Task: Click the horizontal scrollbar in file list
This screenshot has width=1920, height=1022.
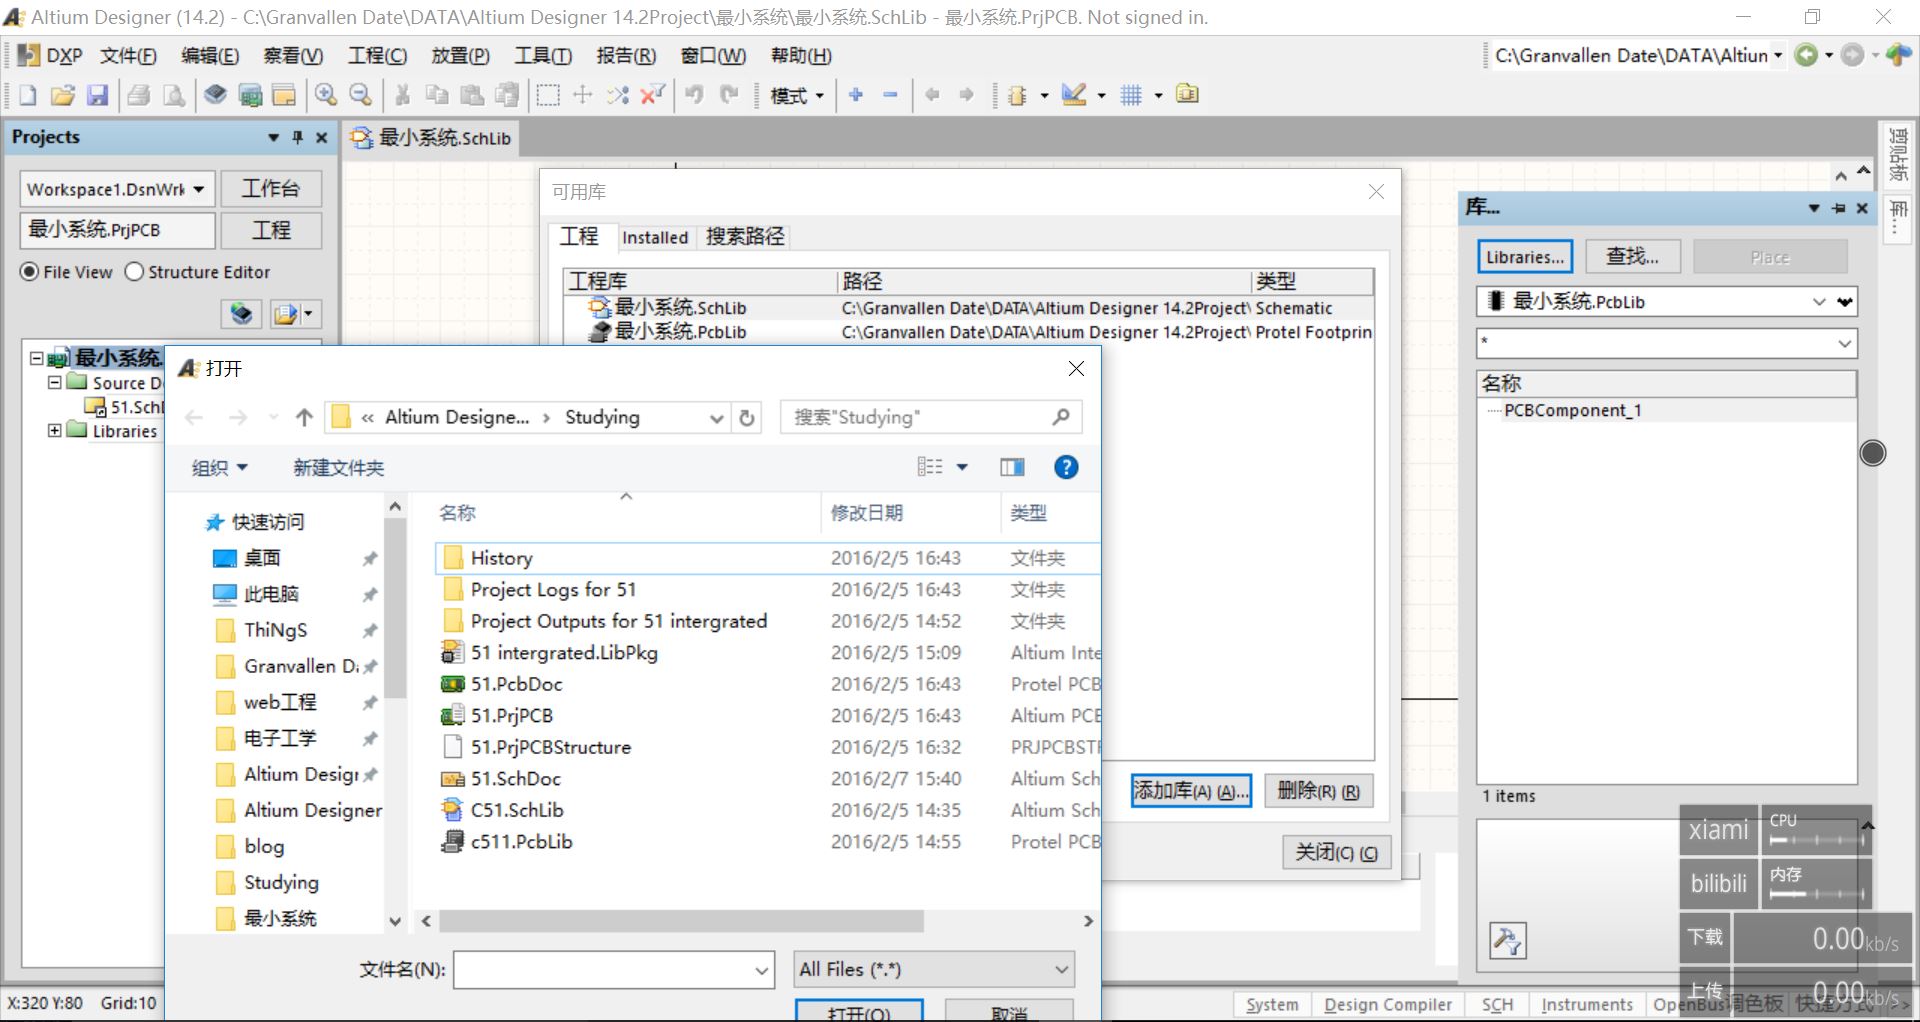Action: pos(680,921)
